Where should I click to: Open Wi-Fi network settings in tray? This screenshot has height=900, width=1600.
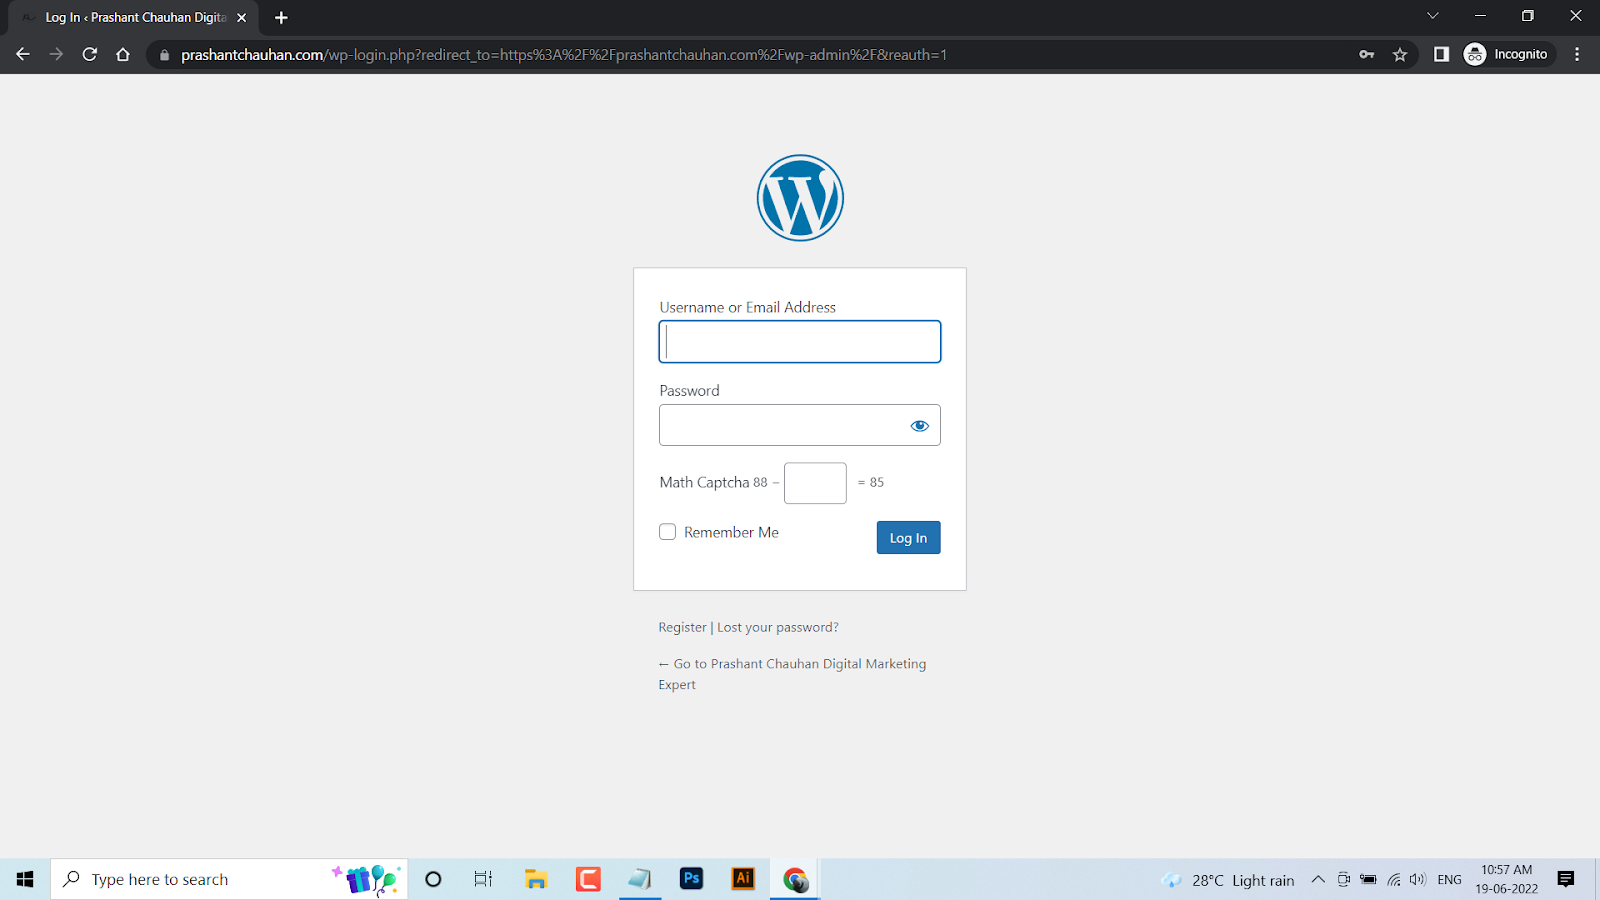pyautogui.click(x=1393, y=880)
